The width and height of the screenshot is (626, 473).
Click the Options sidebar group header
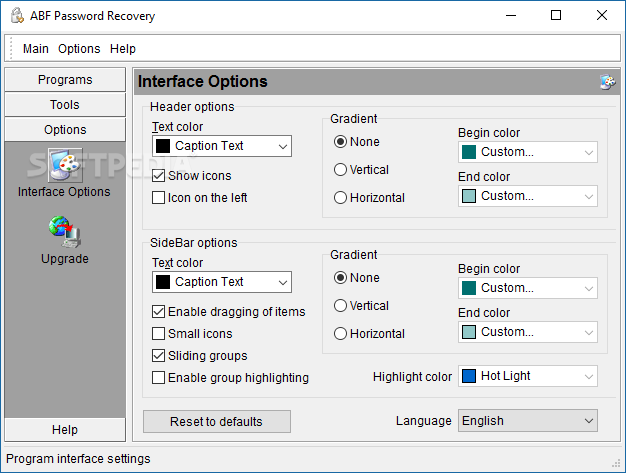pyautogui.click(x=65, y=130)
